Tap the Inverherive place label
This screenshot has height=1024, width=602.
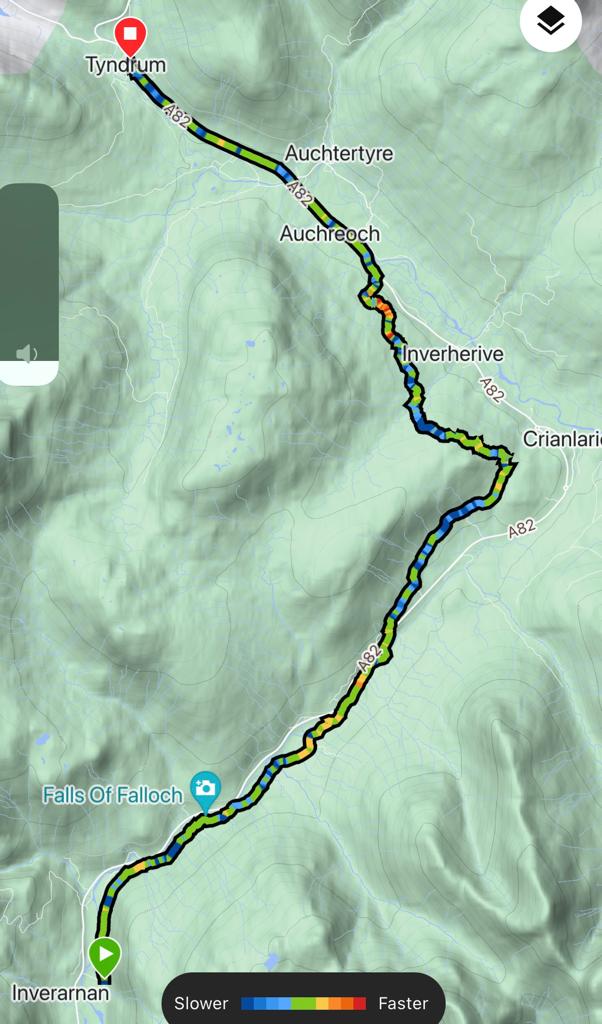453,354
